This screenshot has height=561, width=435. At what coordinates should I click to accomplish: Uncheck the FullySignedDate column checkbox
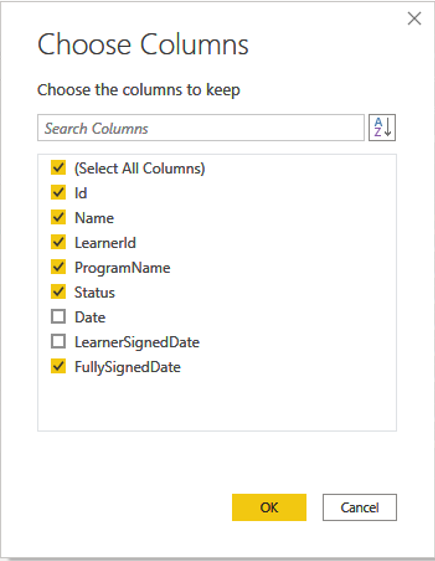click(x=58, y=366)
